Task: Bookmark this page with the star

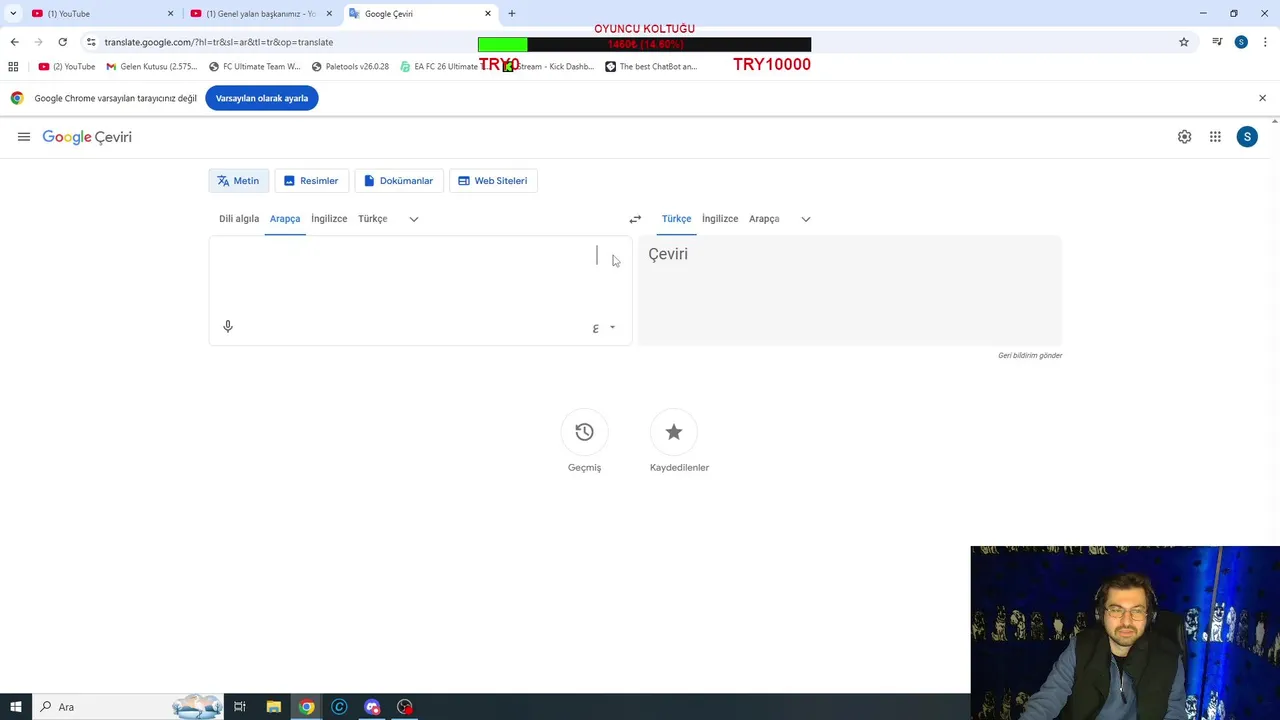Action: click(x=1184, y=42)
